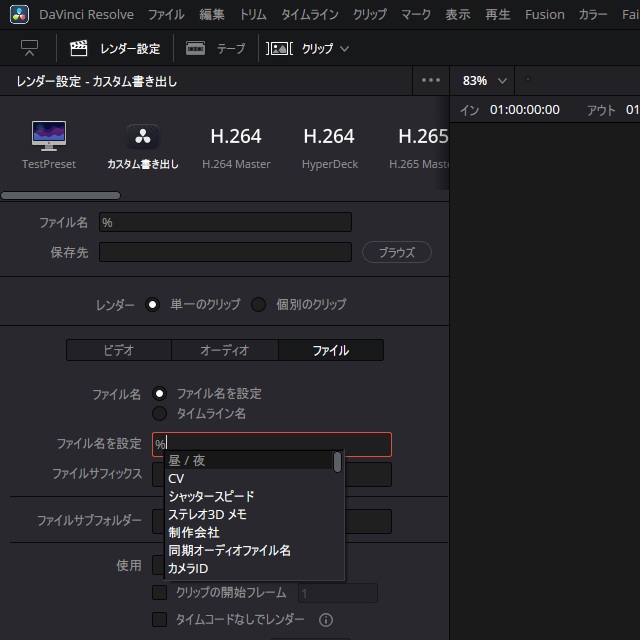
Task: Click the ブラウズ button
Action: [396, 252]
